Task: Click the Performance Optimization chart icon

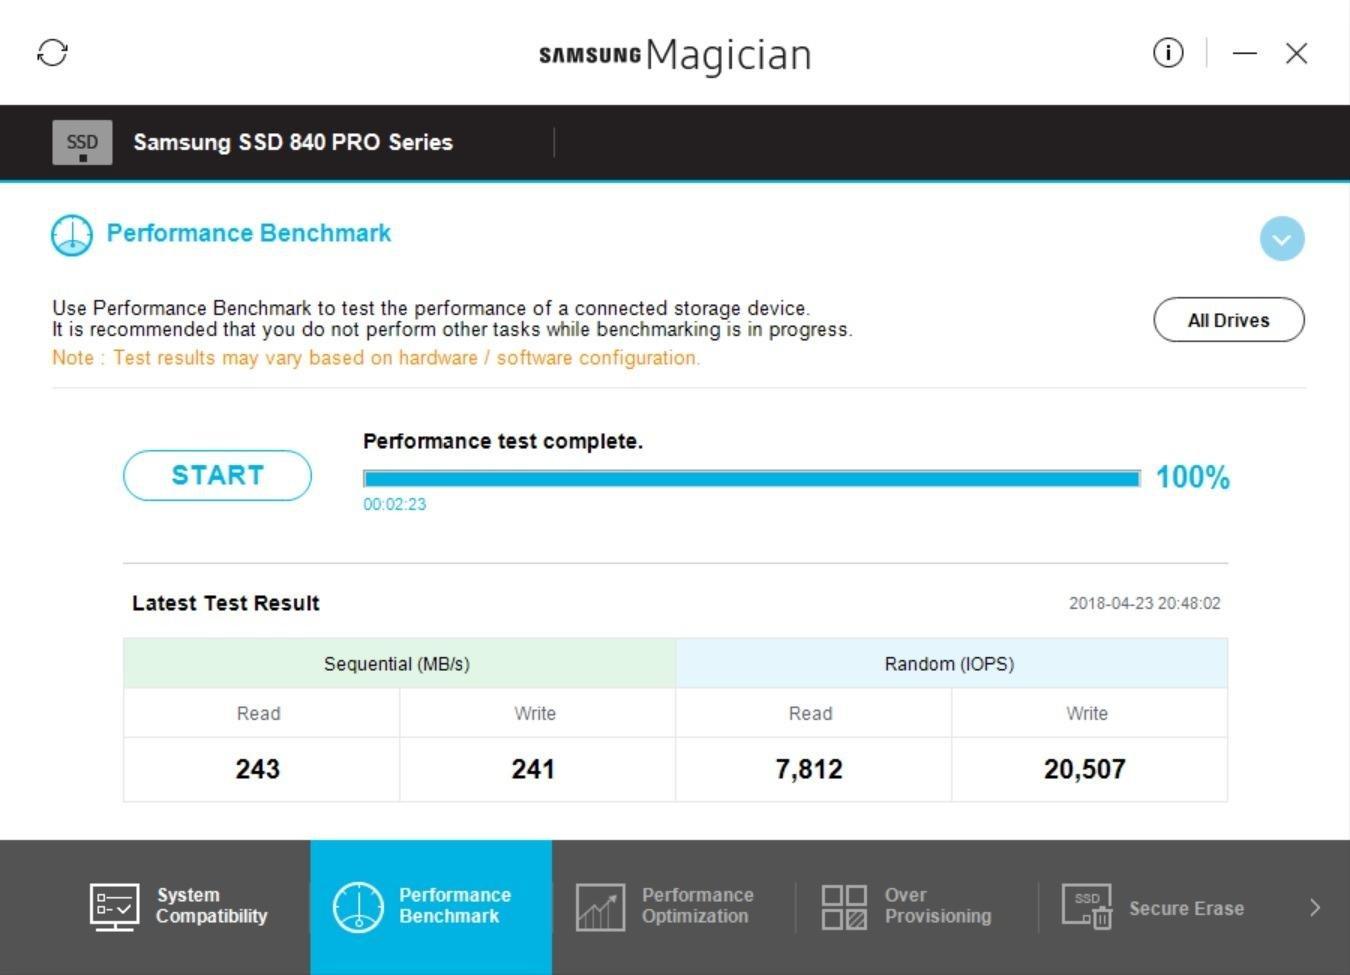Action: coord(600,907)
